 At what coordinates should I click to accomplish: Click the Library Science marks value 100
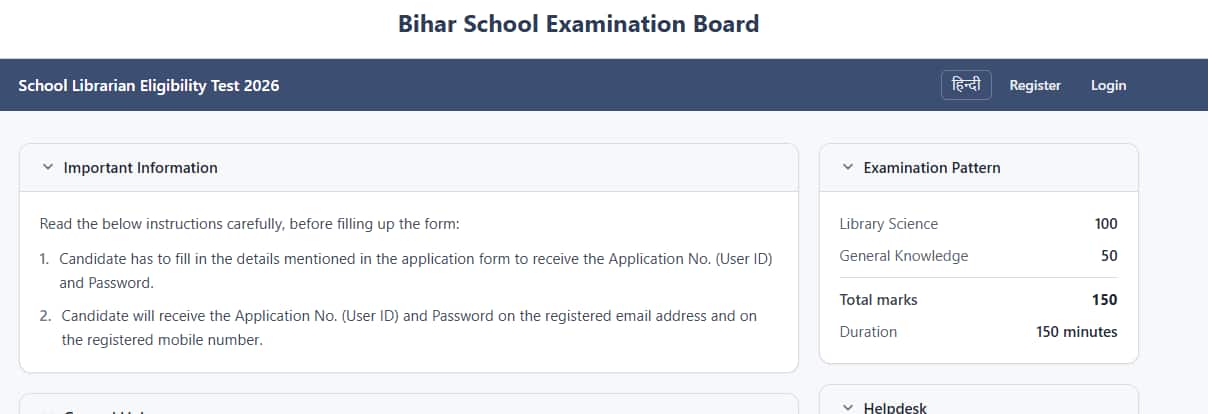[x=1106, y=224]
